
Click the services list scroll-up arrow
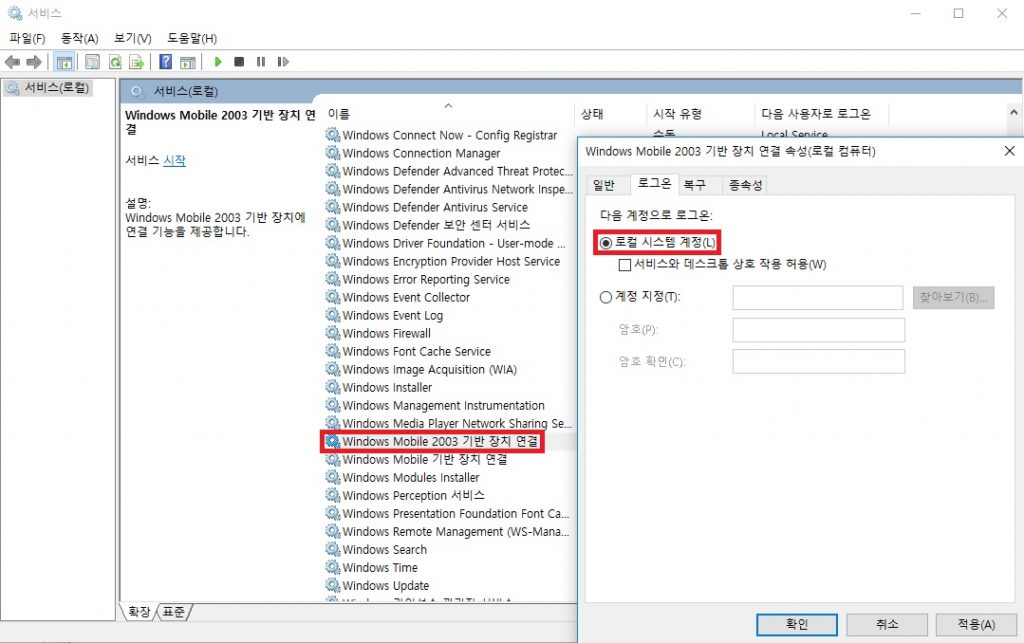(1014, 112)
